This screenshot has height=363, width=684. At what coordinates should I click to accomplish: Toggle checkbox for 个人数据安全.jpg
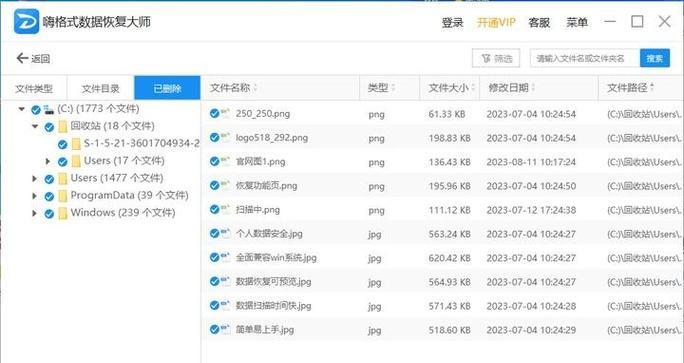point(214,233)
